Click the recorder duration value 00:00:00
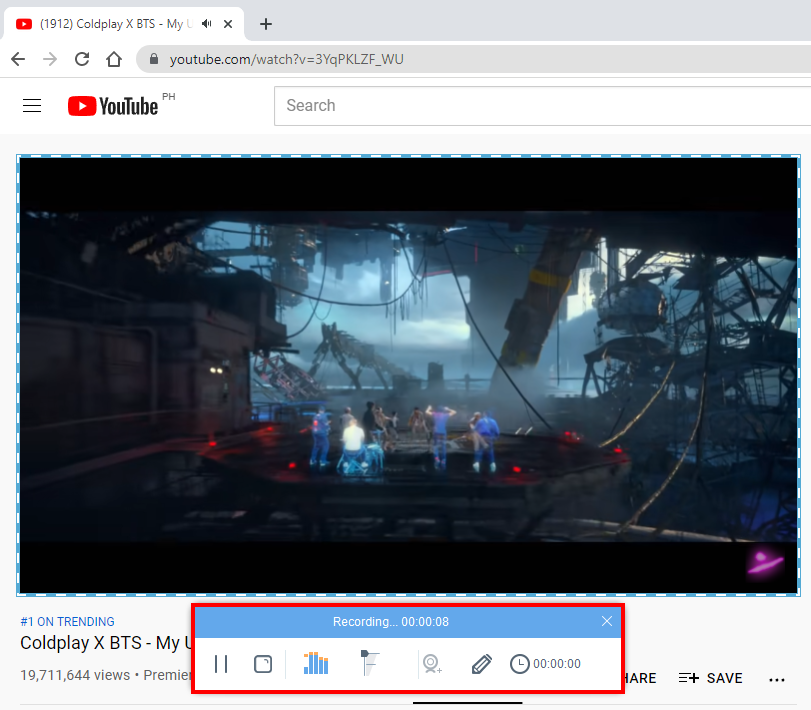Screen dimensions: 811x710 point(557,664)
